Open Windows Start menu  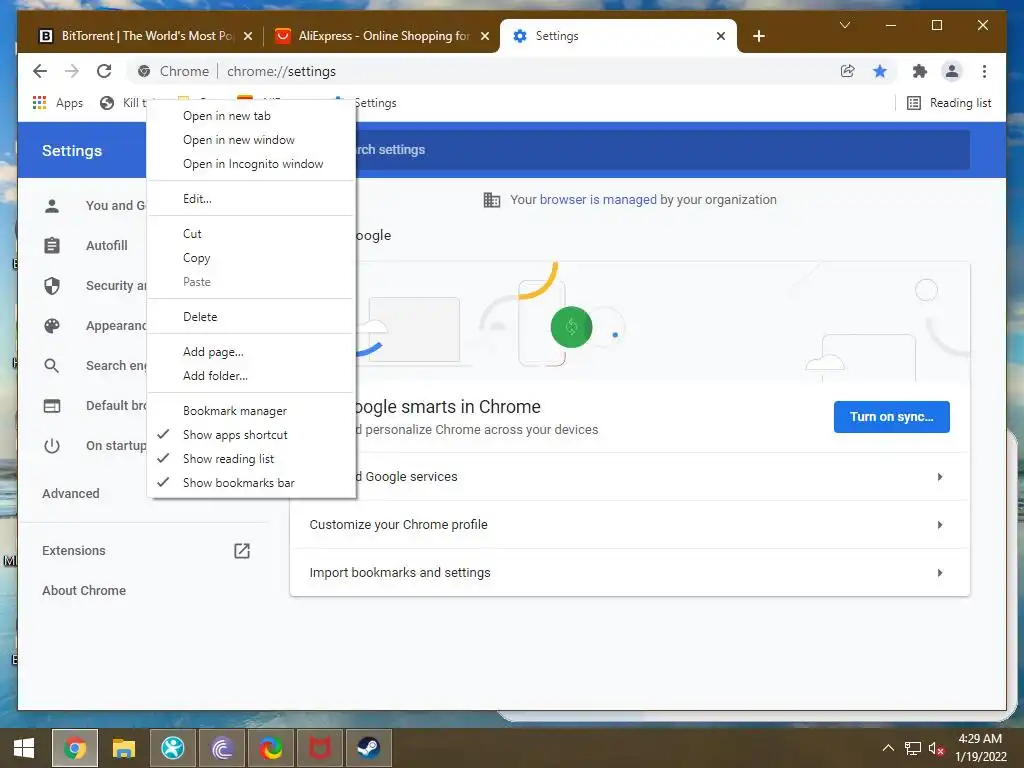24,748
